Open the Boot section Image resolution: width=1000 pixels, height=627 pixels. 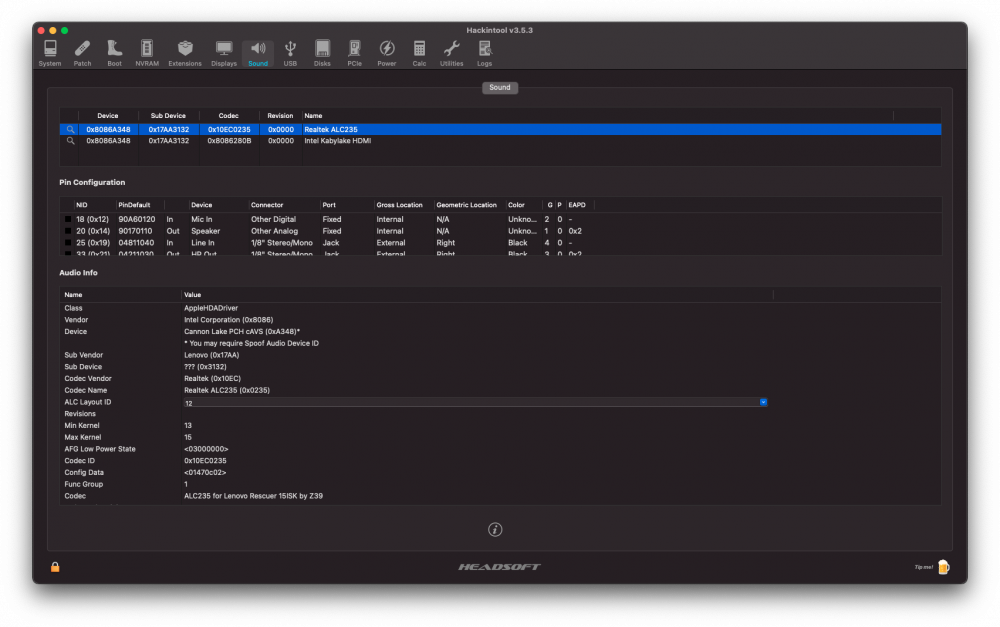click(x=114, y=54)
